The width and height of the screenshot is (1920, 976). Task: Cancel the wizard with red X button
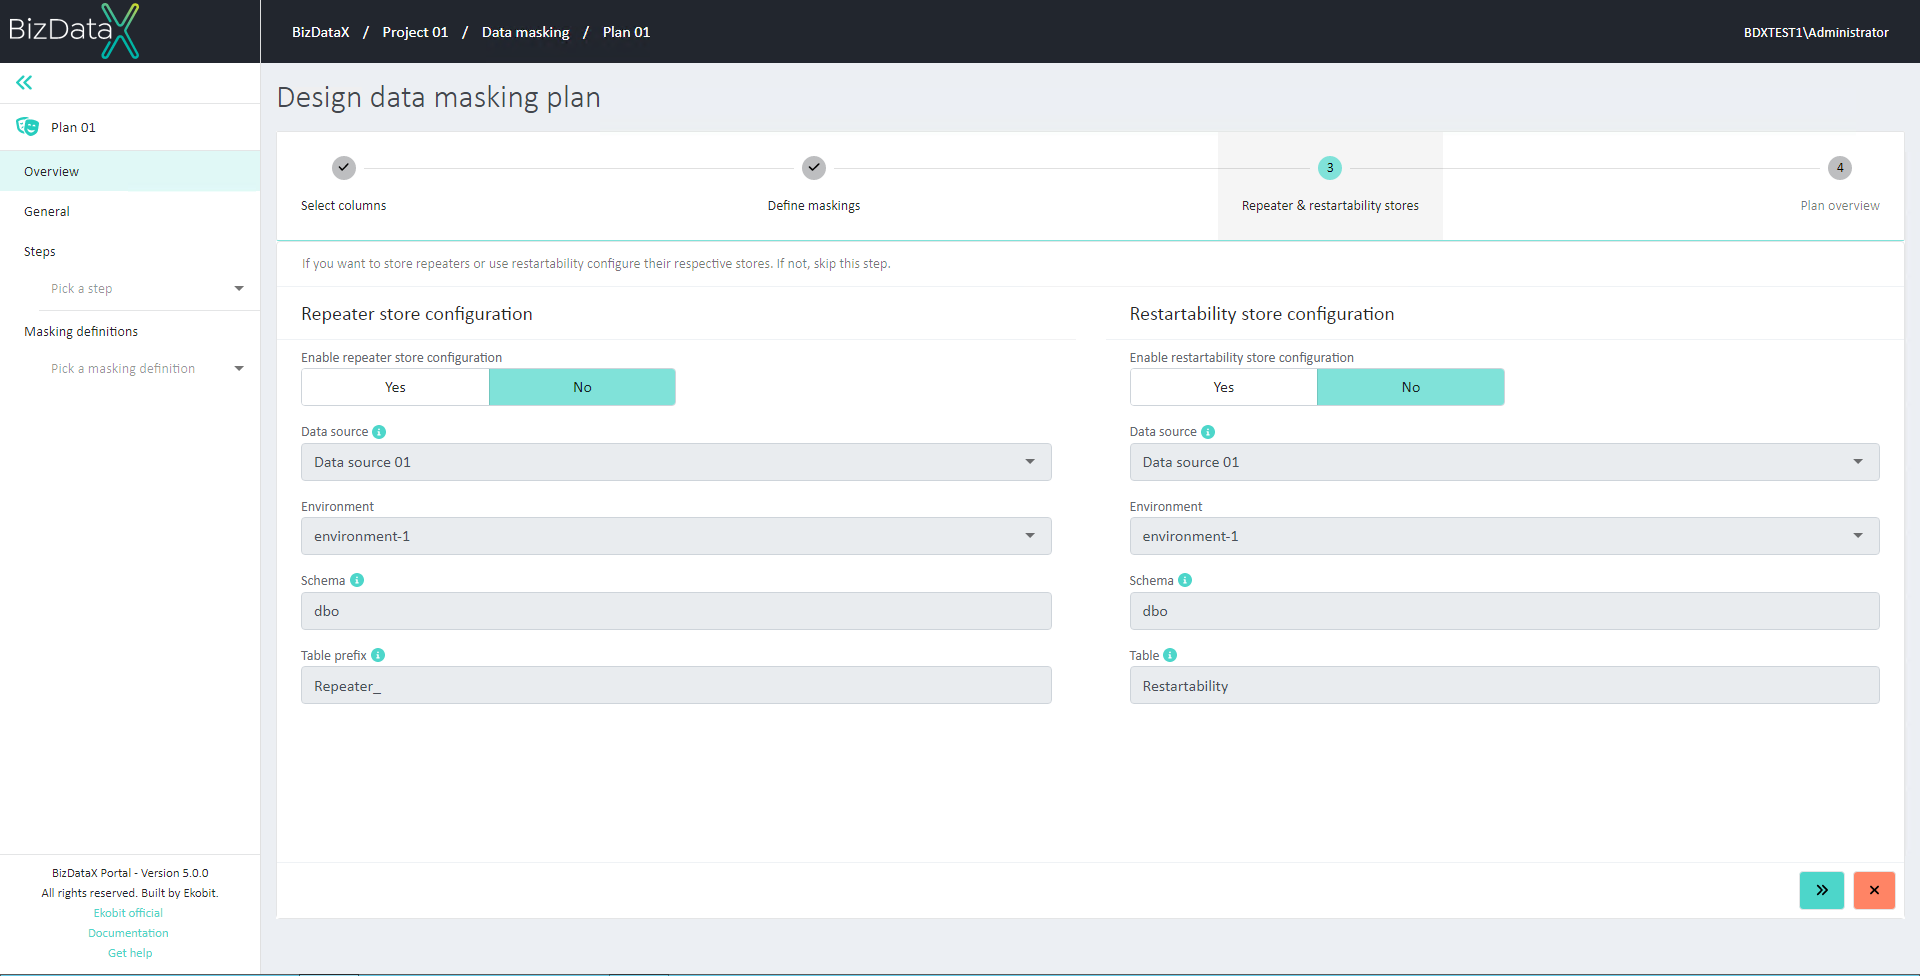(x=1874, y=890)
